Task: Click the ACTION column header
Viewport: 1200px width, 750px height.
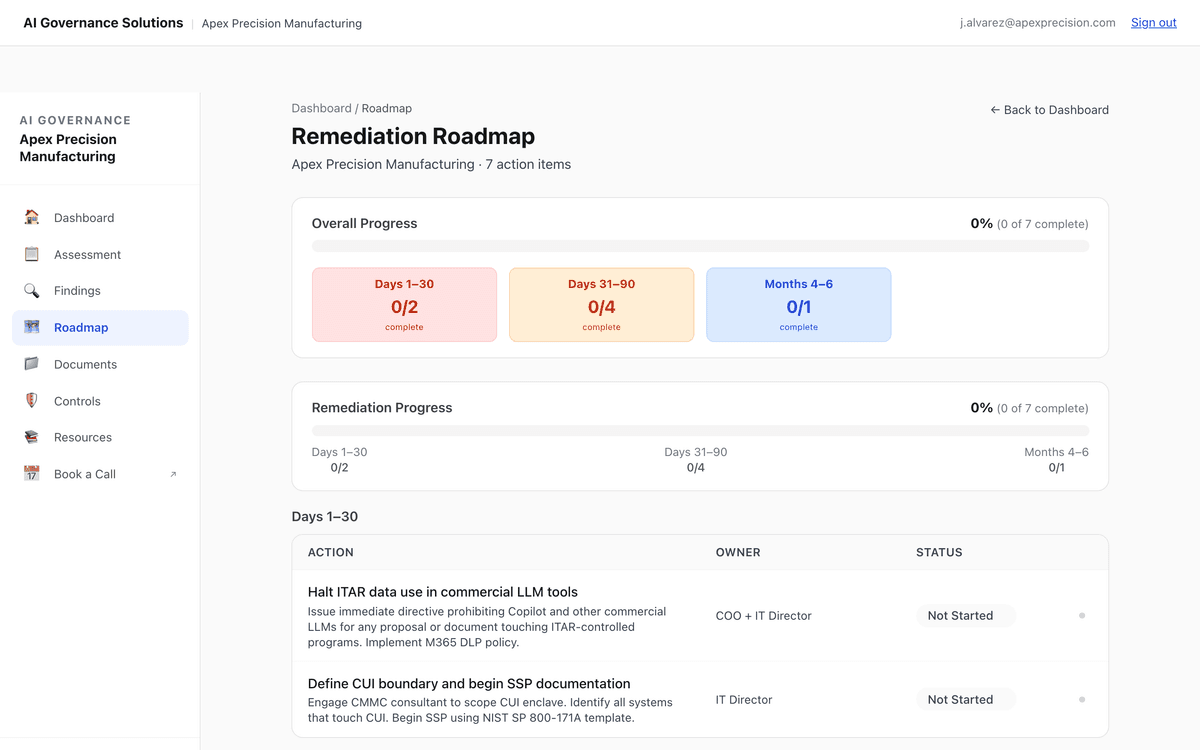Action: click(331, 552)
